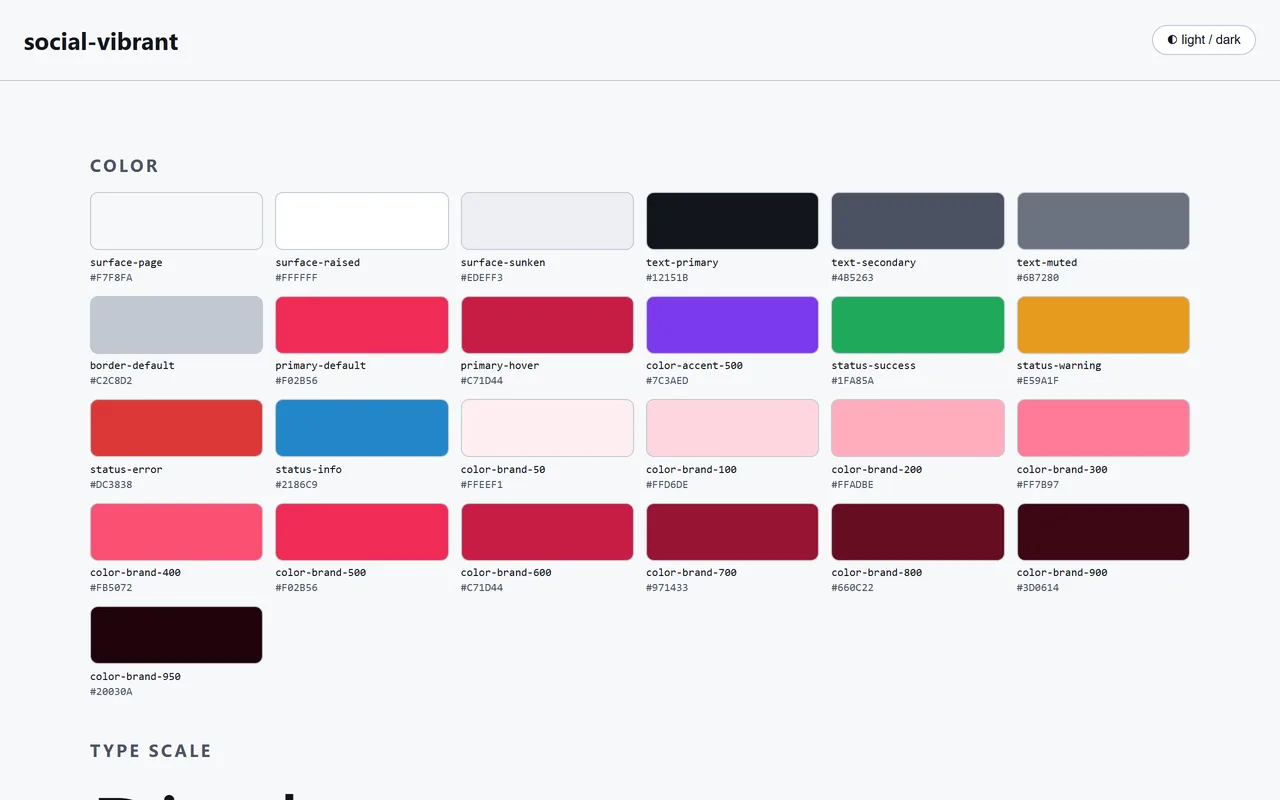Image resolution: width=1280 pixels, height=800 pixels.
Task: Select the primary-hover swatch
Action: point(547,325)
